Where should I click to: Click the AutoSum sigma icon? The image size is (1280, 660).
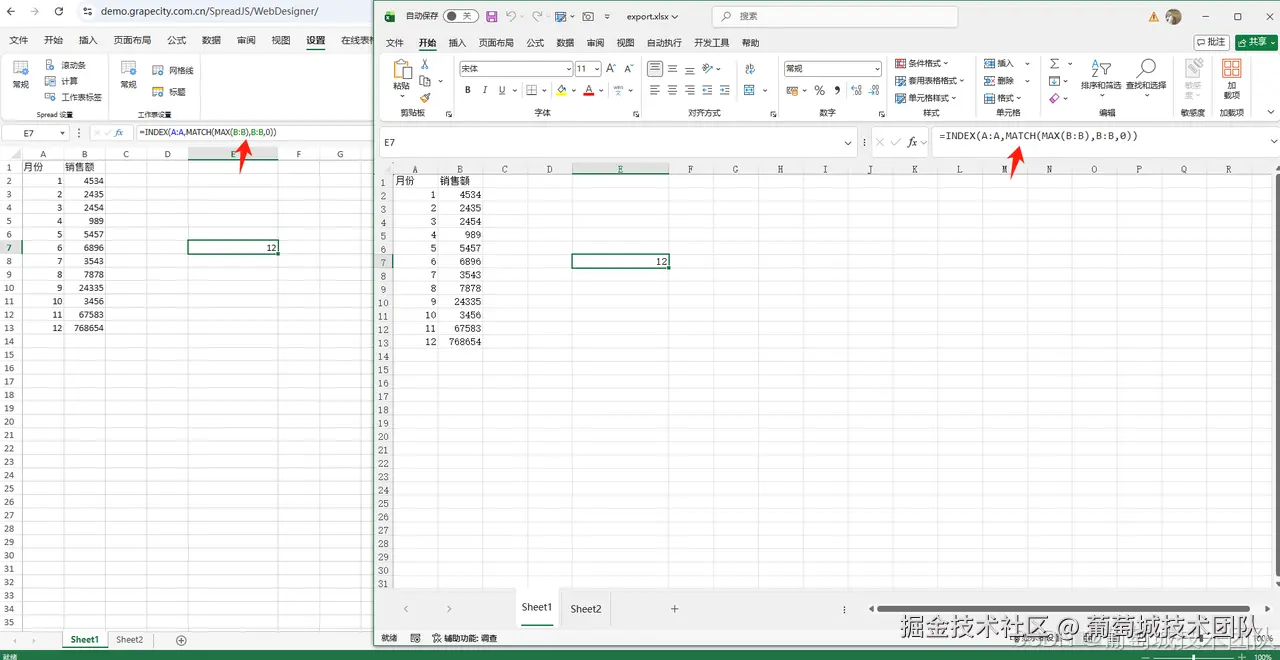click(x=1054, y=64)
